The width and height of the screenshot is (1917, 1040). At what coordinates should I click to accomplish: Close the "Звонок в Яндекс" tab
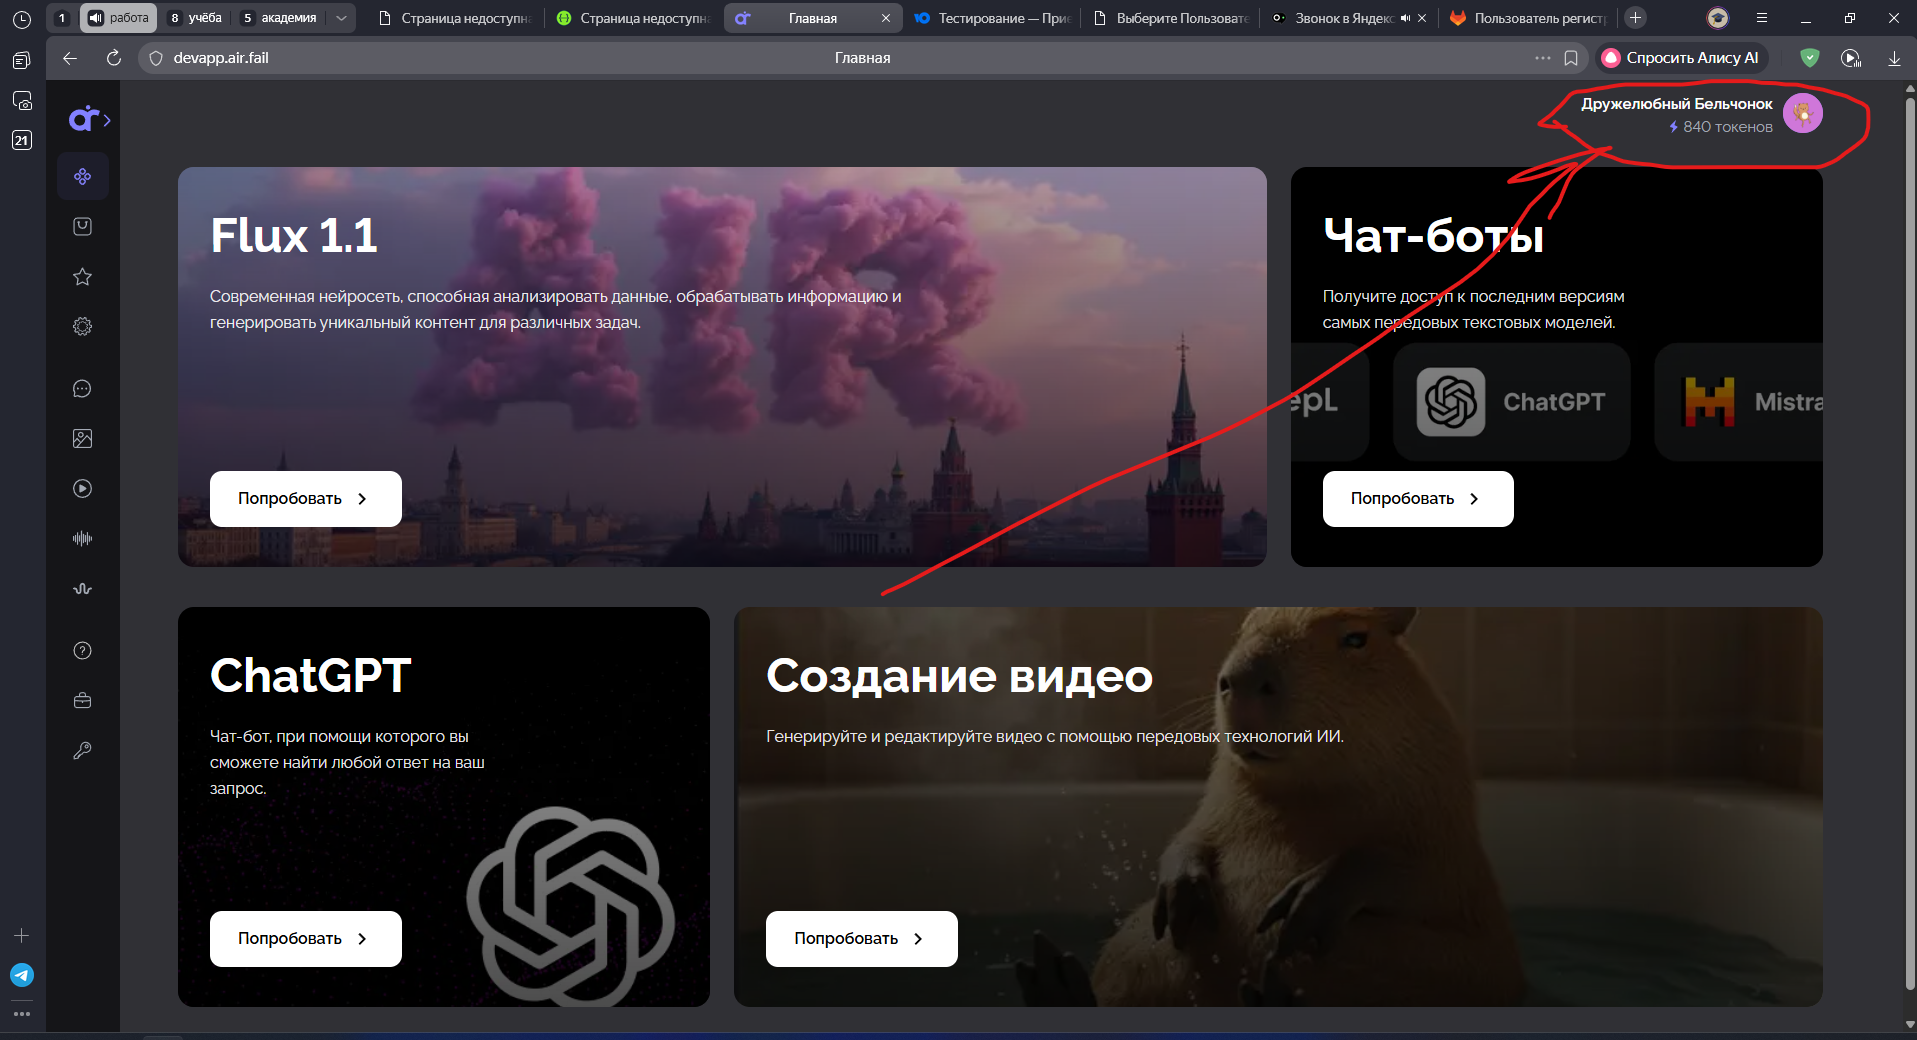pos(1422,18)
